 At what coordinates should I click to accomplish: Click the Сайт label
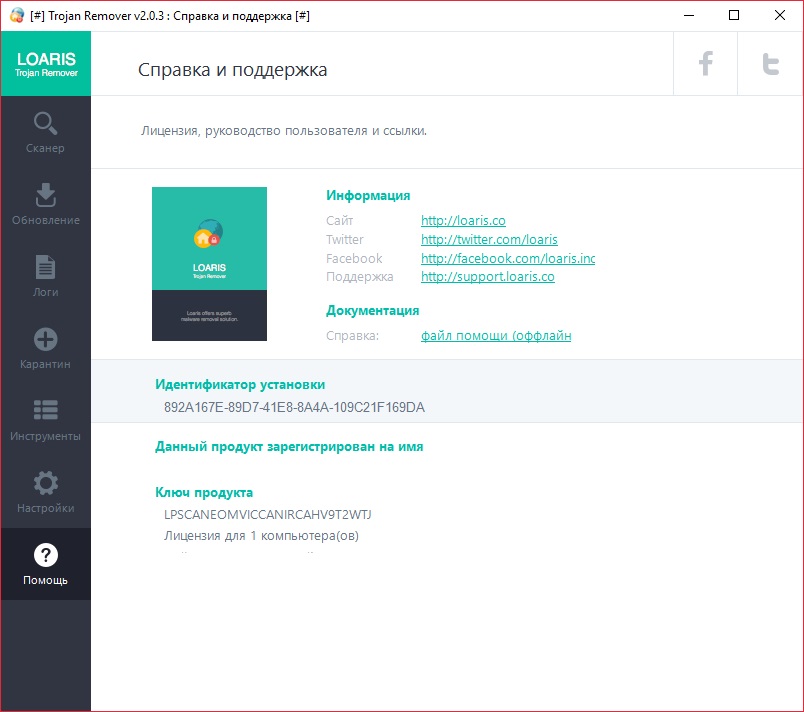339,221
